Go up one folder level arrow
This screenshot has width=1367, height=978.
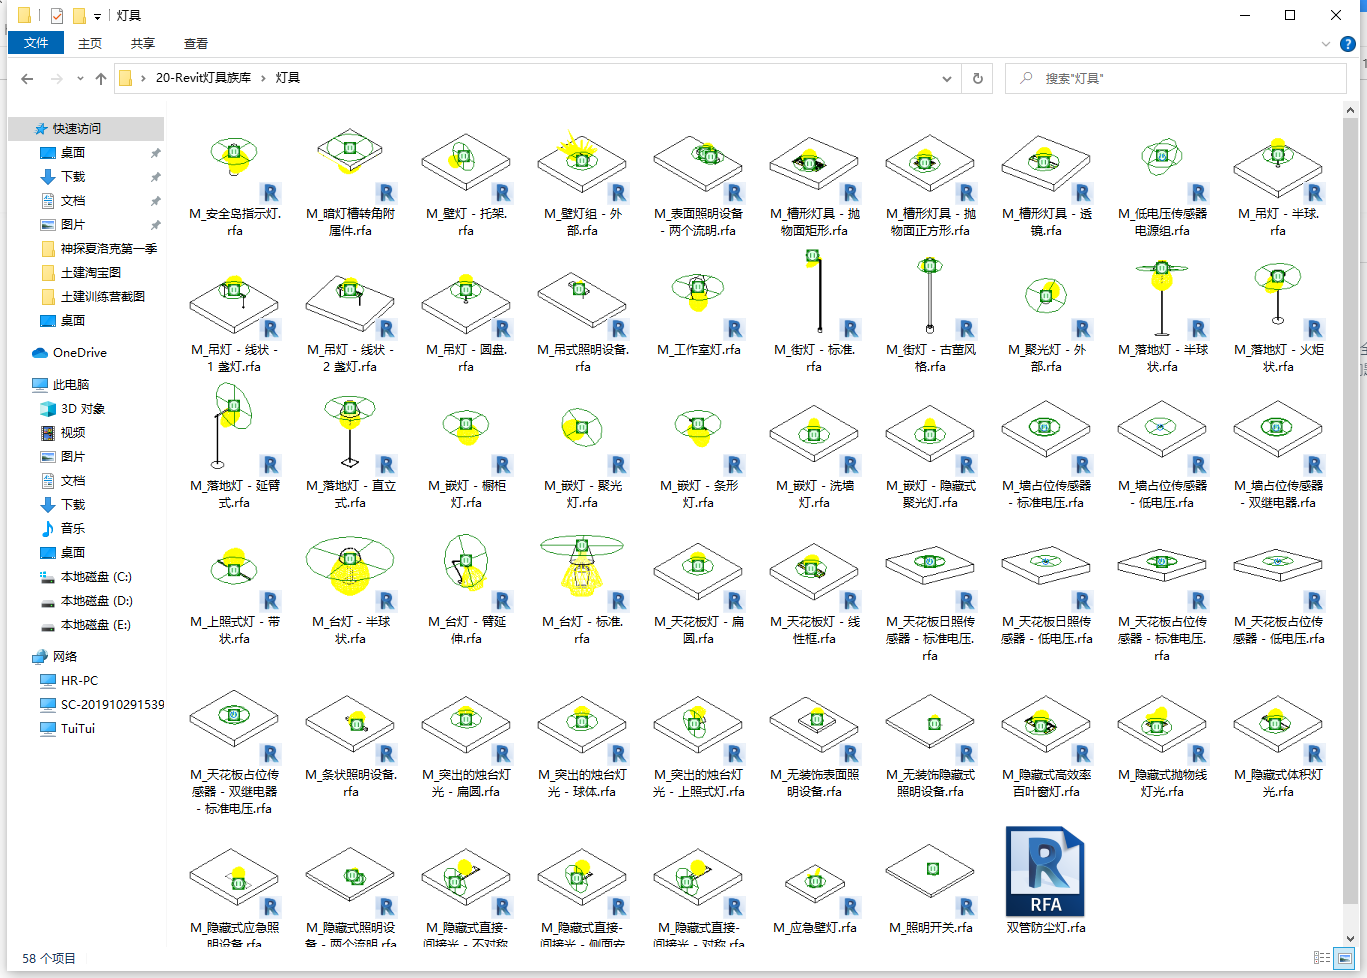tap(101, 78)
